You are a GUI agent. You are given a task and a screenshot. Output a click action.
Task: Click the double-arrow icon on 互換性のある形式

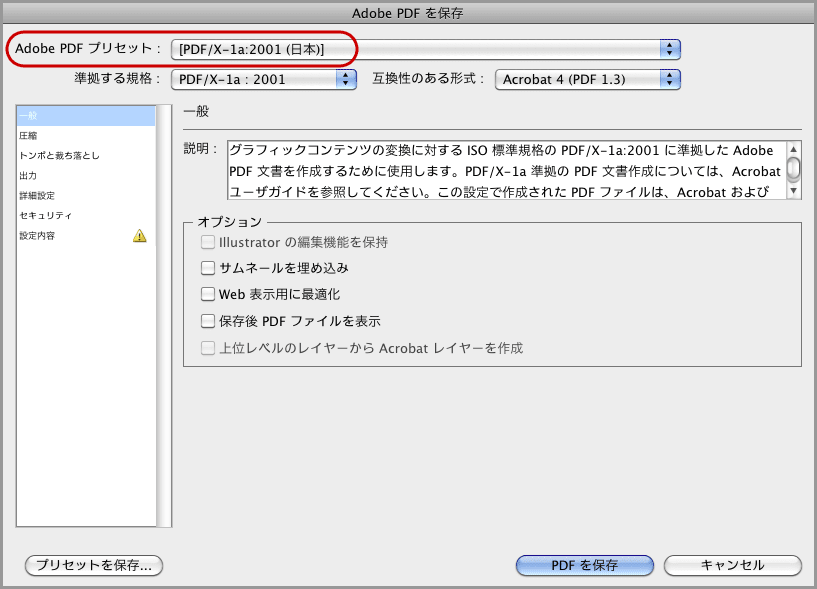pos(668,77)
